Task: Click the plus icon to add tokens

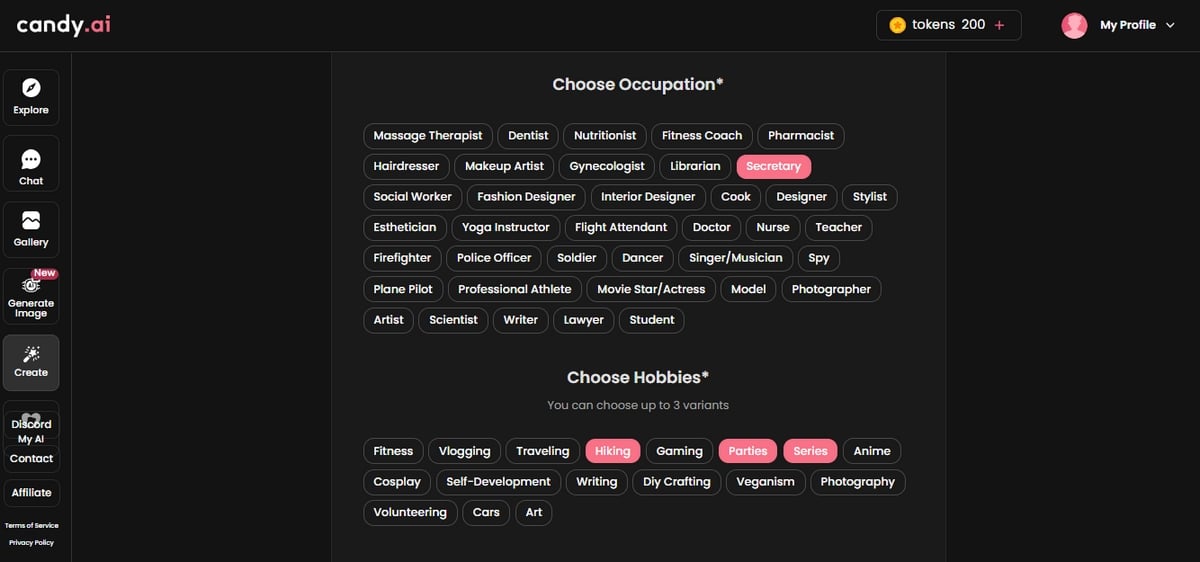Action: (999, 25)
